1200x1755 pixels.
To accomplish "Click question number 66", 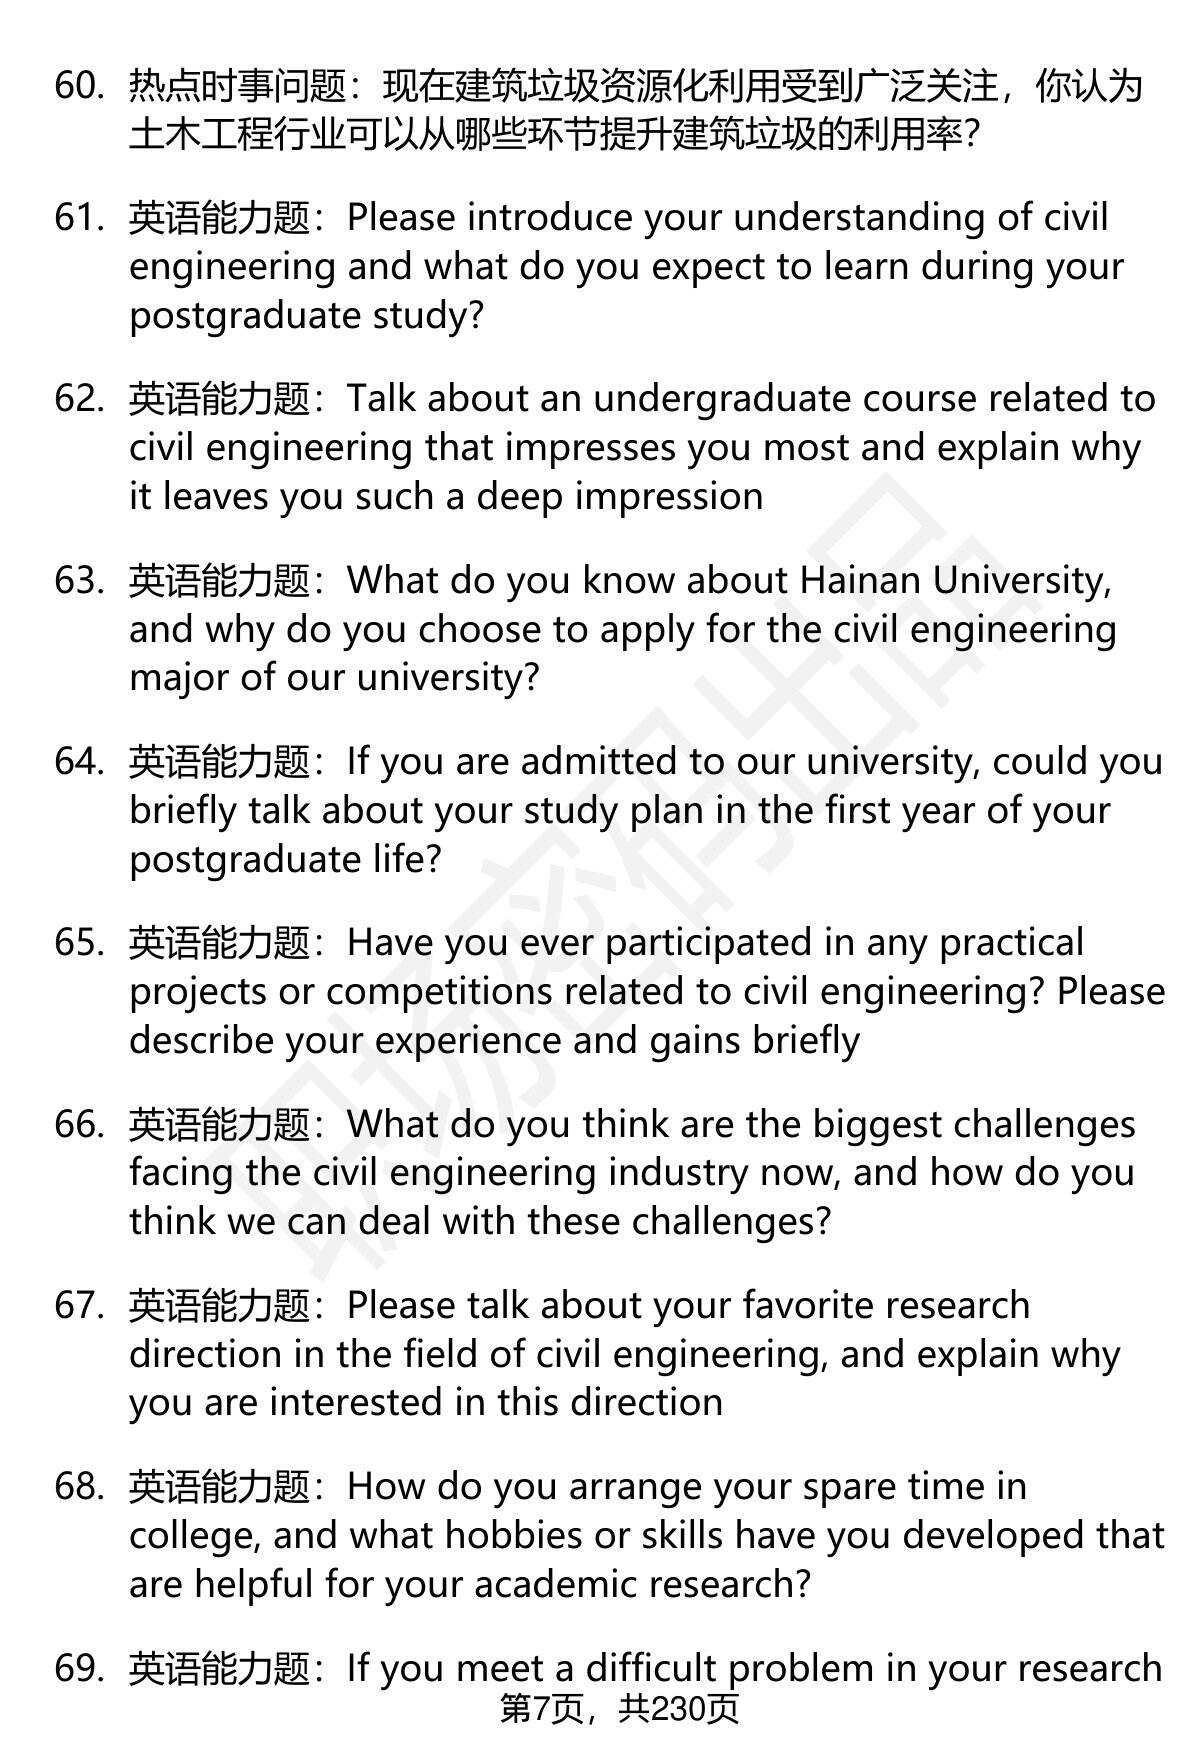I will click(x=80, y=1125).
